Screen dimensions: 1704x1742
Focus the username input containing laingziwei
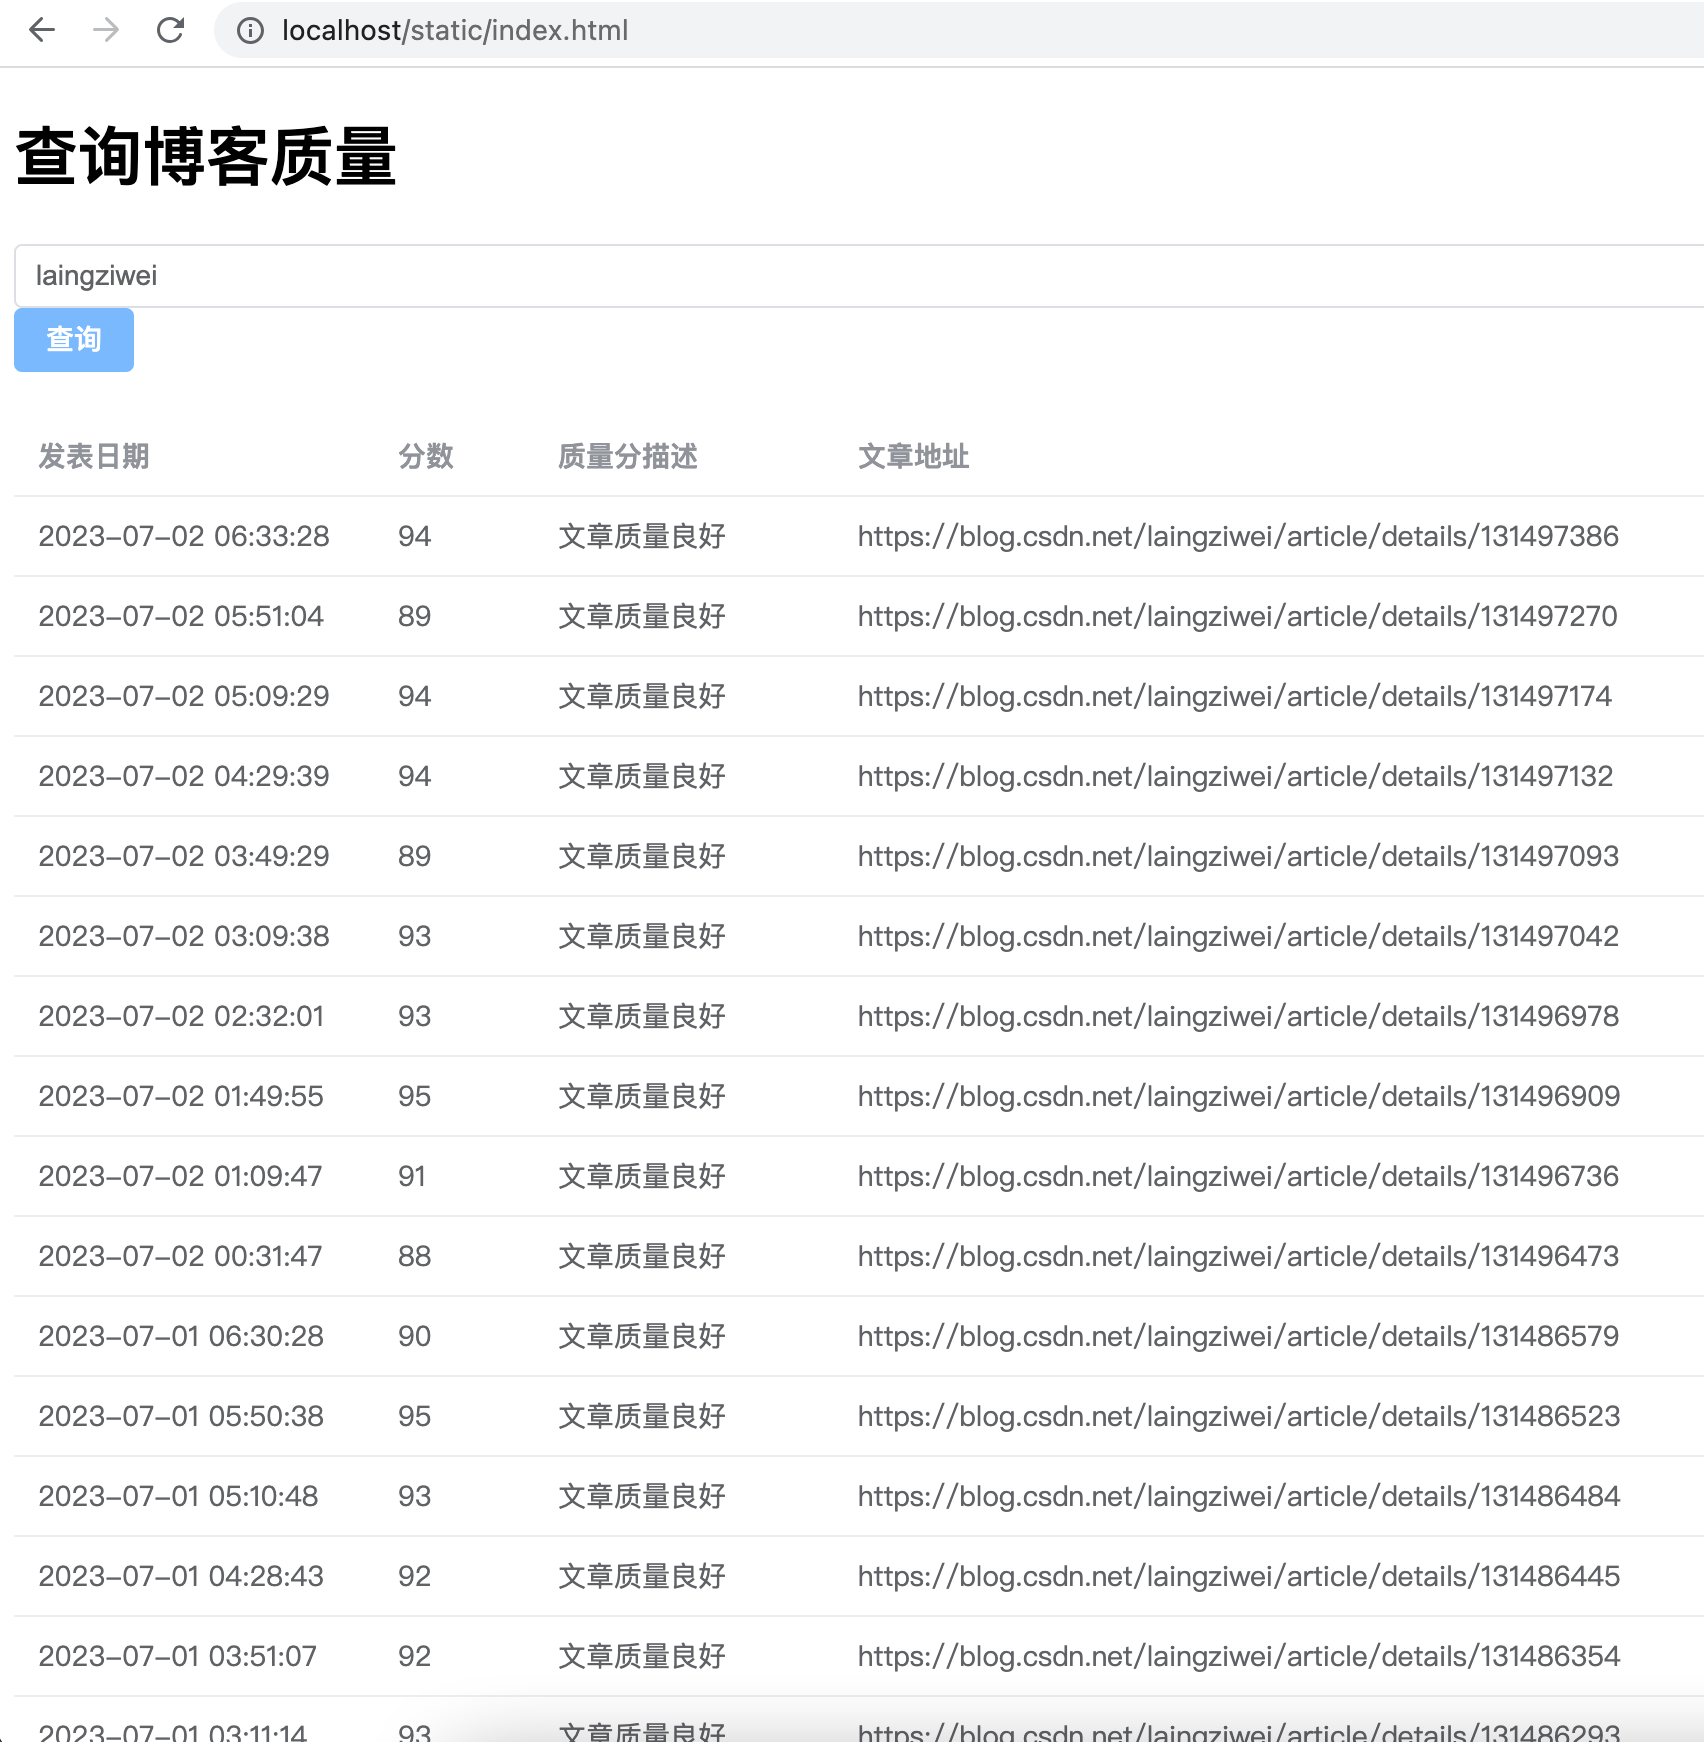(859, 276)
